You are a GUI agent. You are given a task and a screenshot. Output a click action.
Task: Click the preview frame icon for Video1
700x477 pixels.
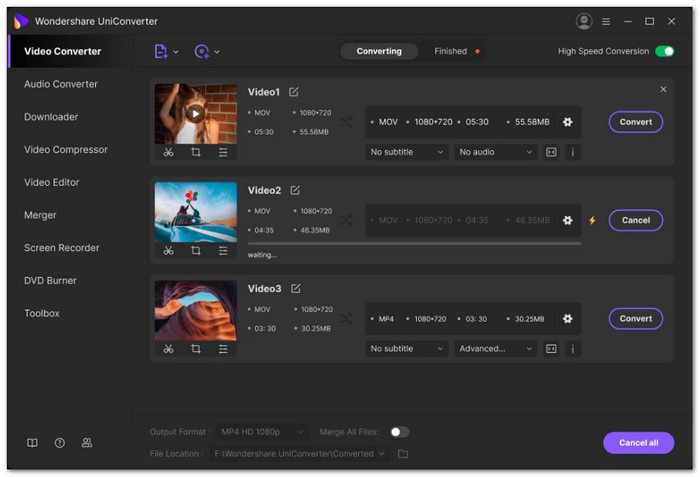pyautogui.click(x=551, y=152)
